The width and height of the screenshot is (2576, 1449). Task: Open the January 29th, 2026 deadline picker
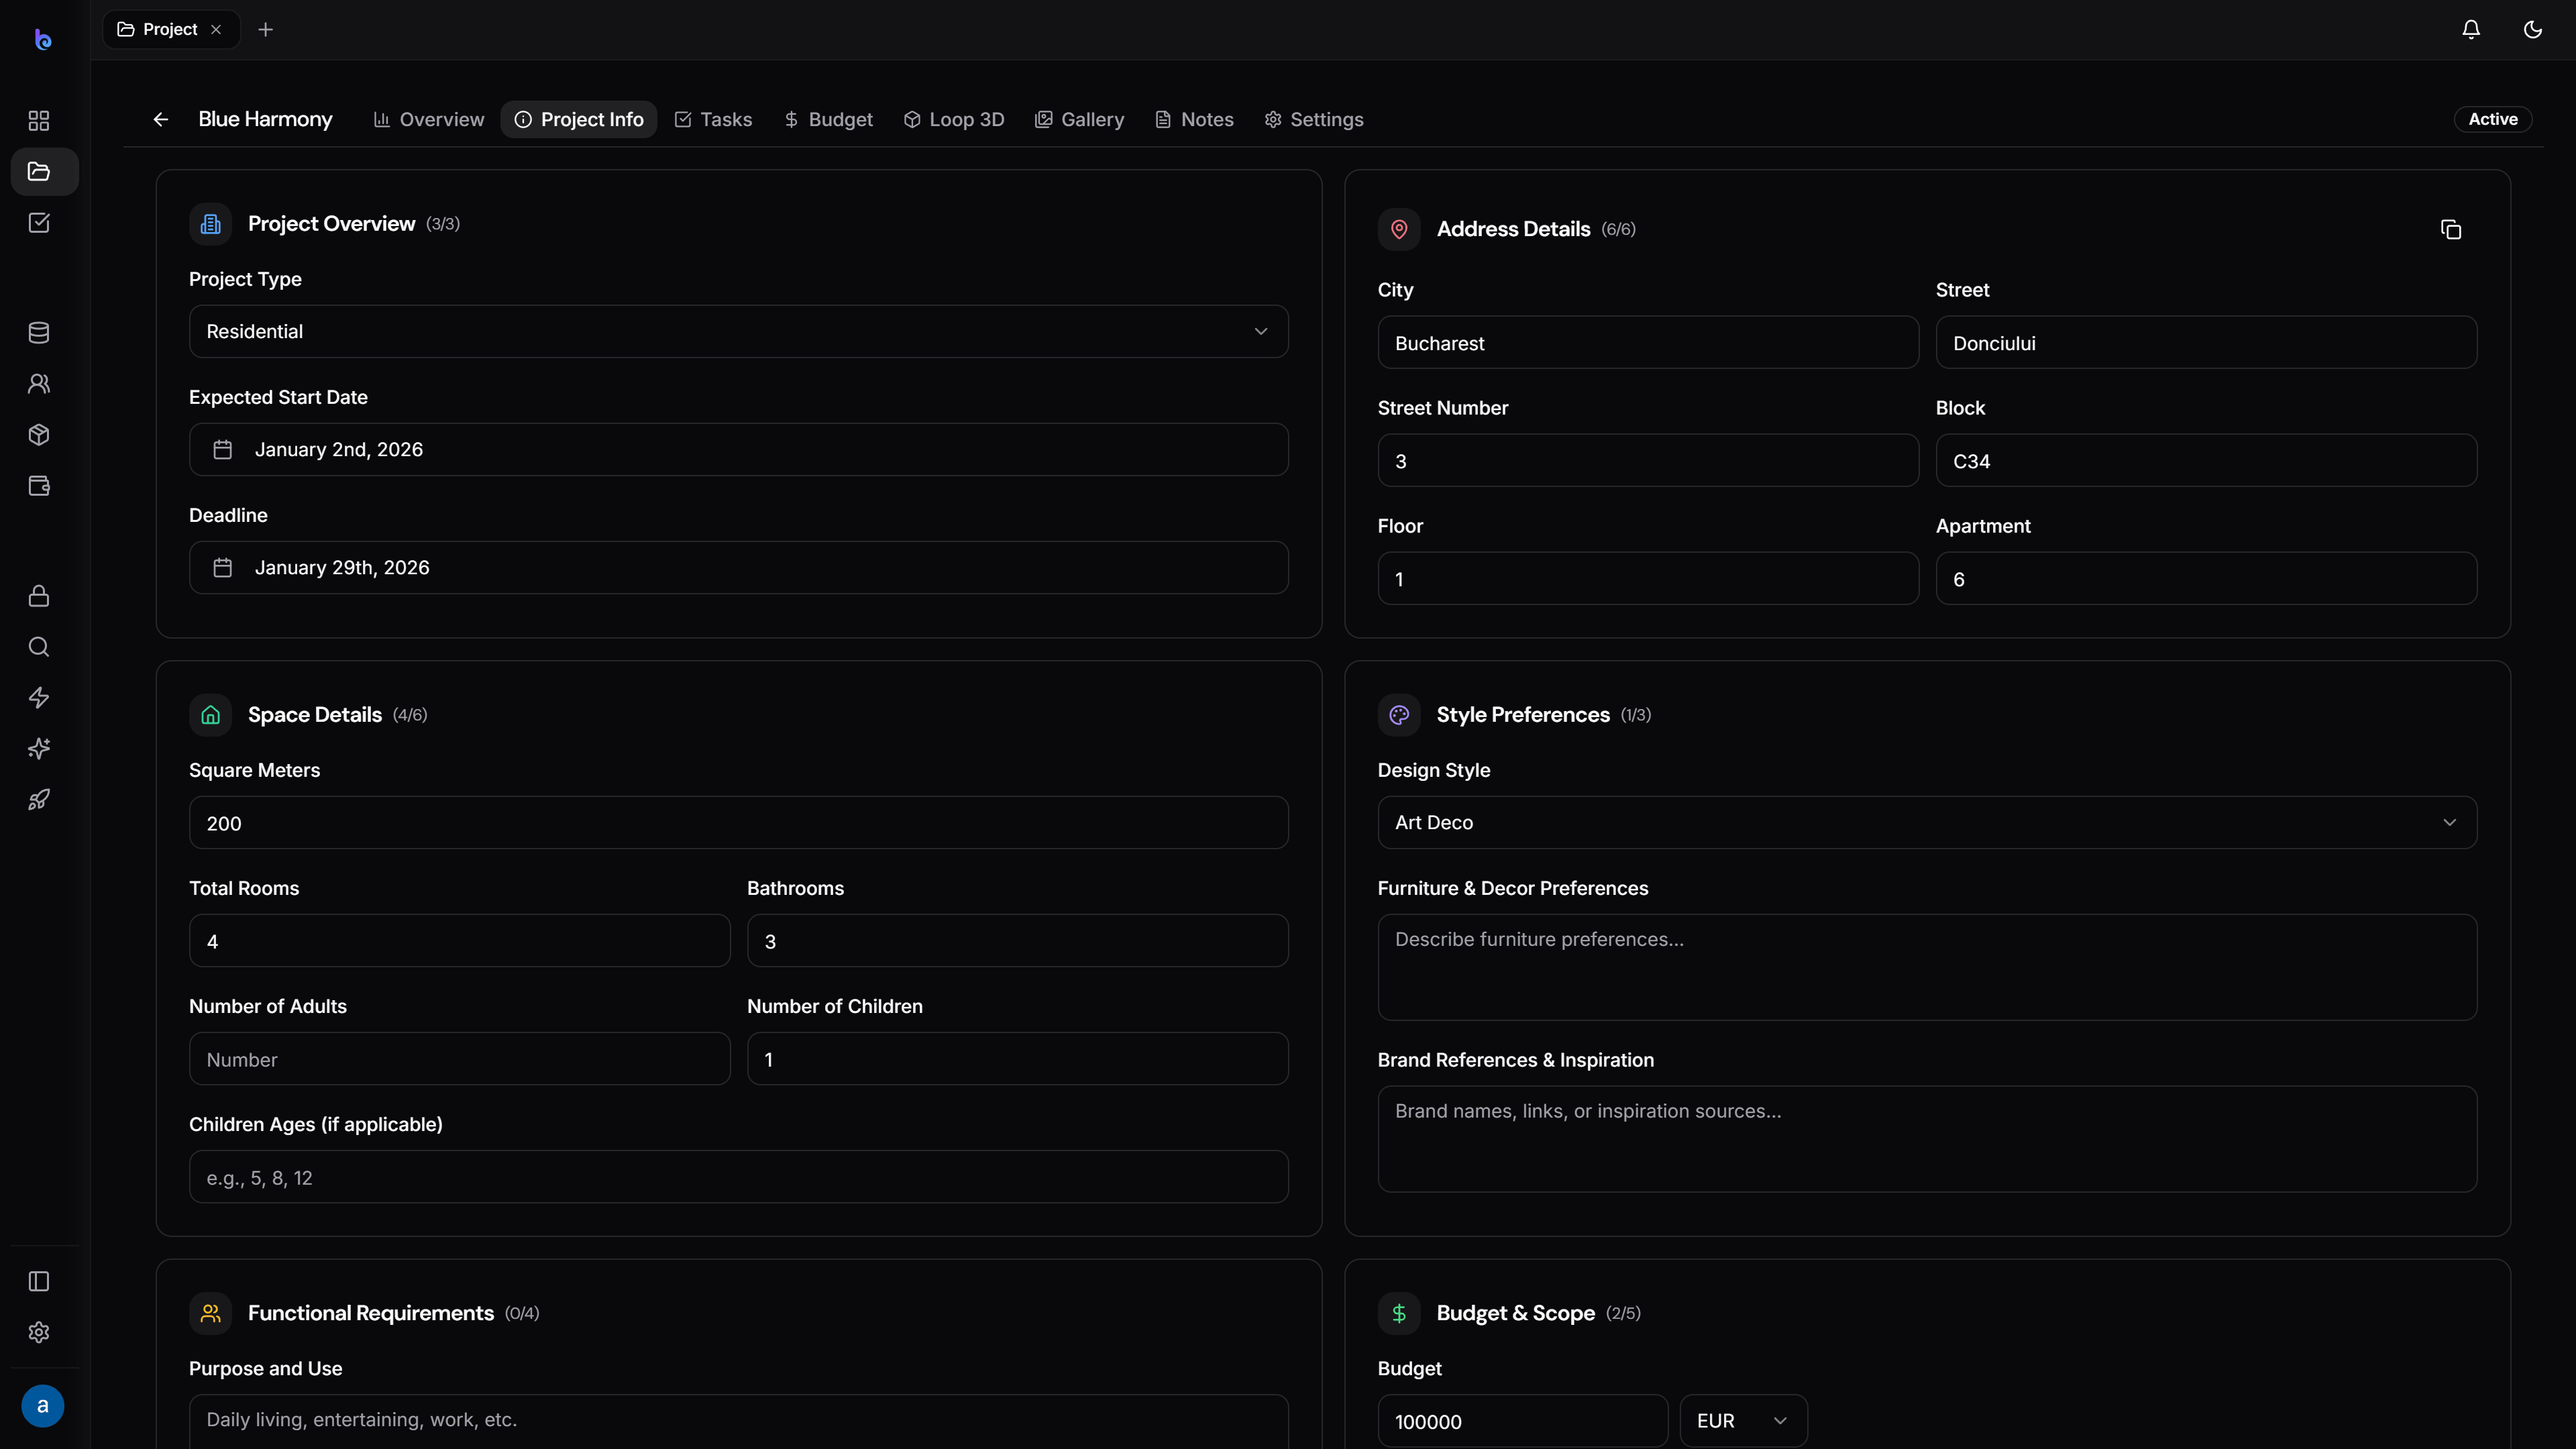[739, 568]
